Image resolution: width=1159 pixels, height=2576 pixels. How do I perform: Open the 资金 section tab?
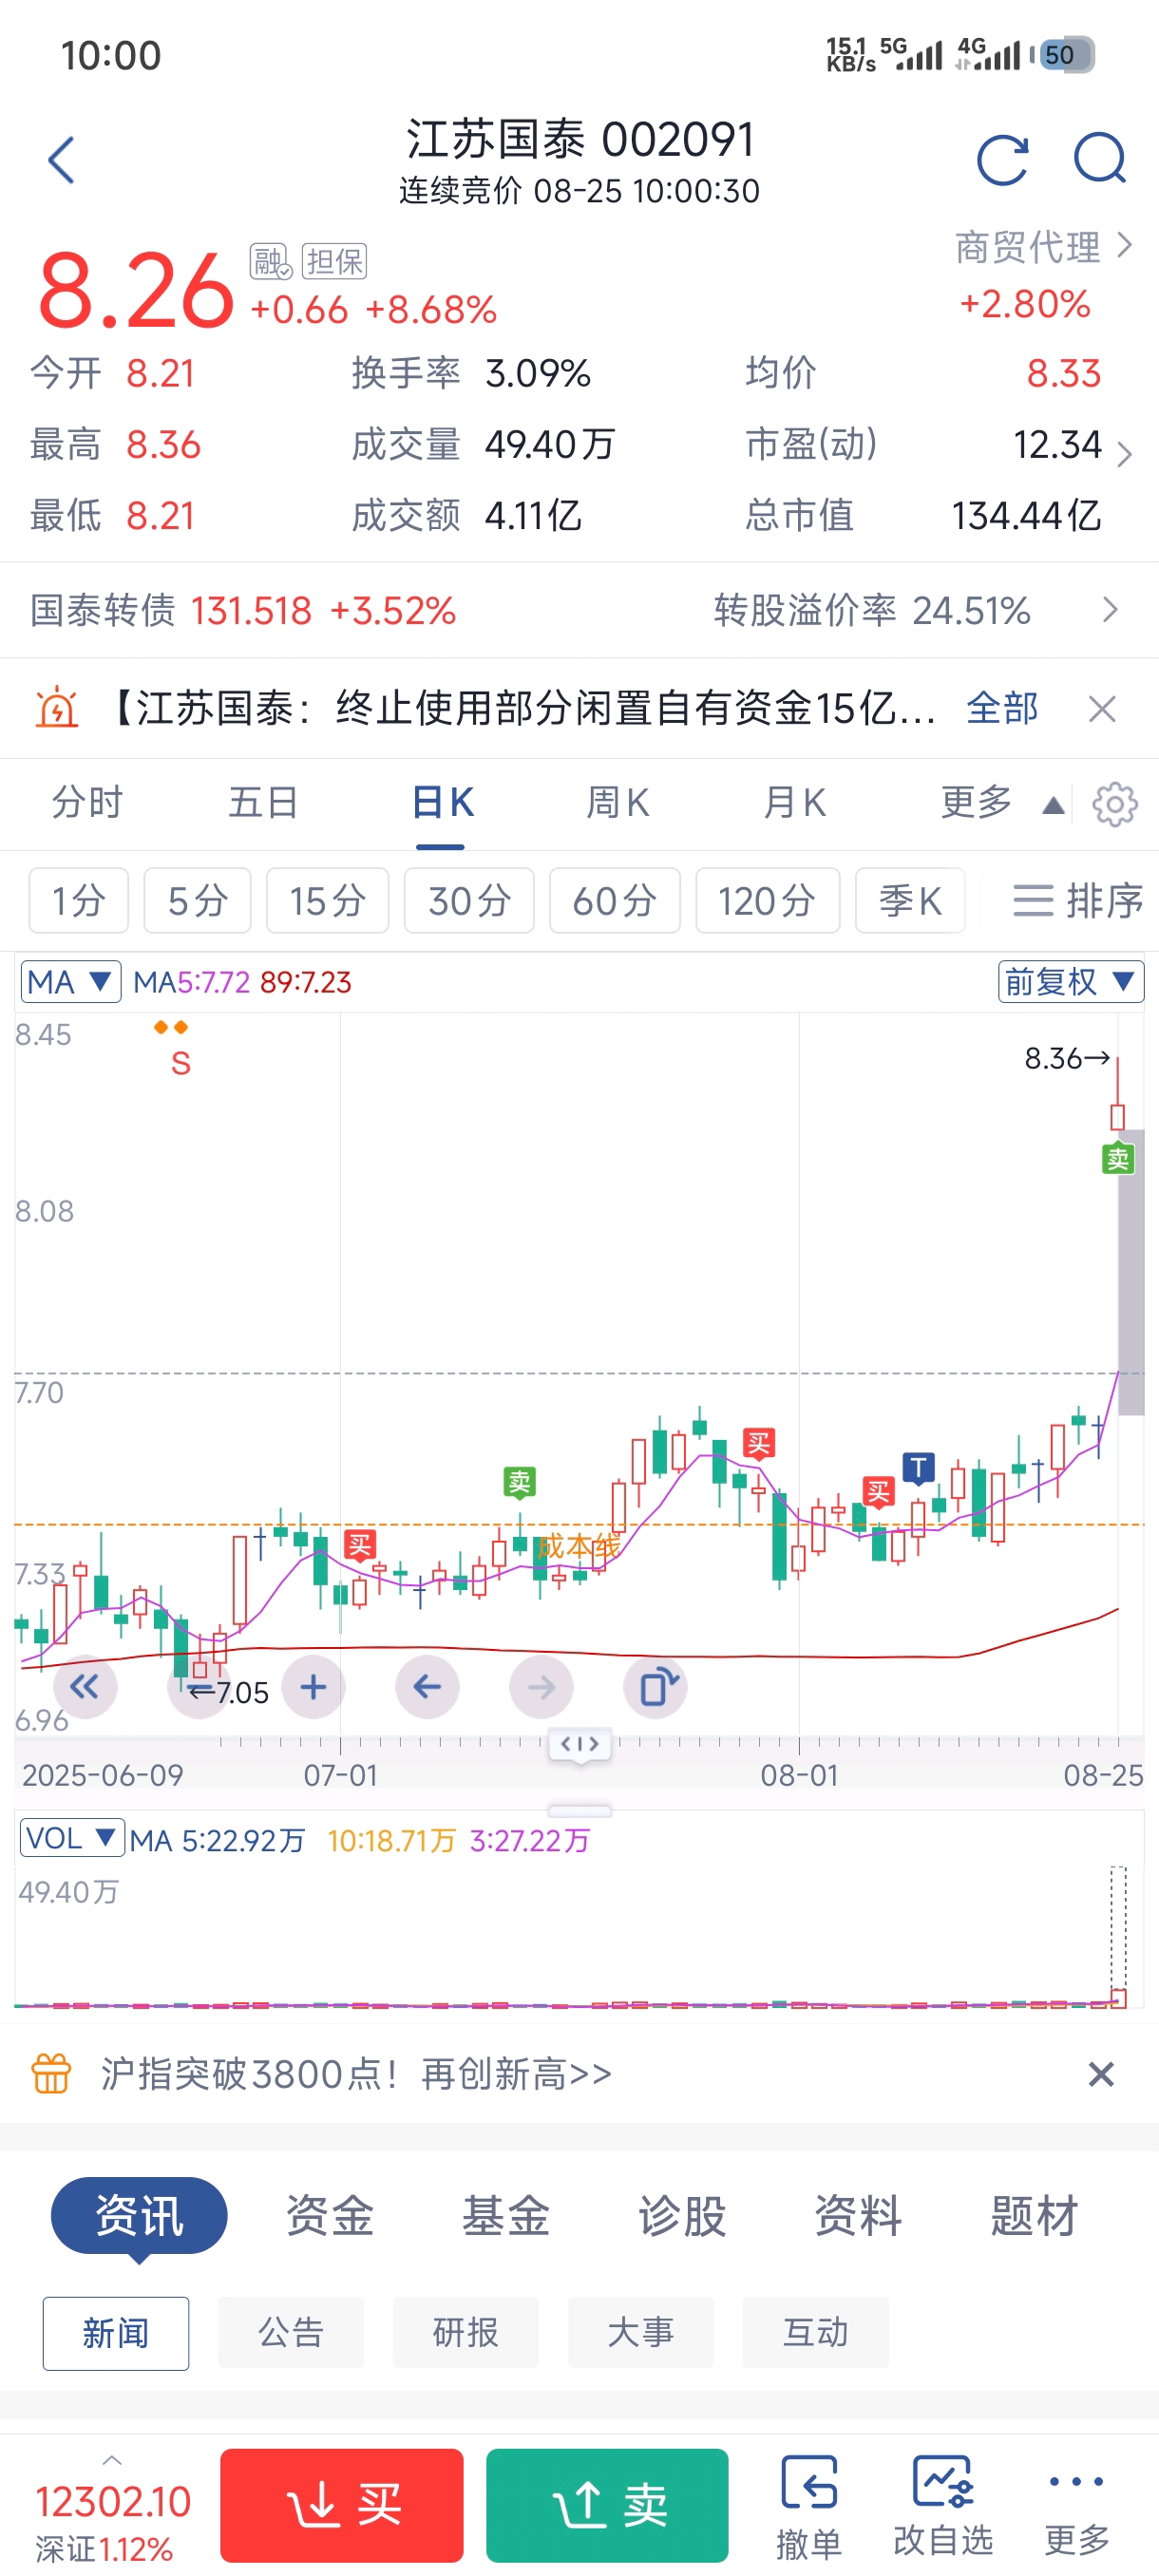[x=330, y=2216]
